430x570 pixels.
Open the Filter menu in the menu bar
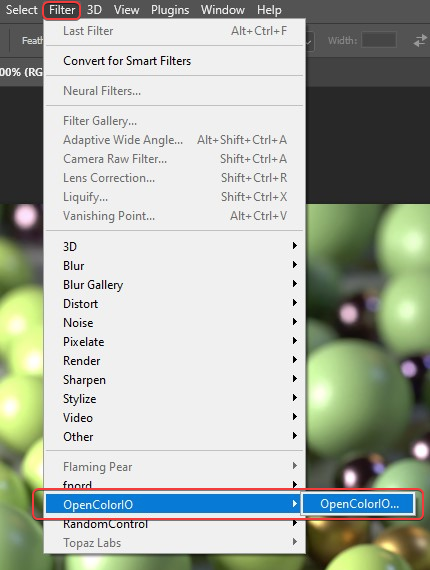pyautogui.click(x=62, y=10)
